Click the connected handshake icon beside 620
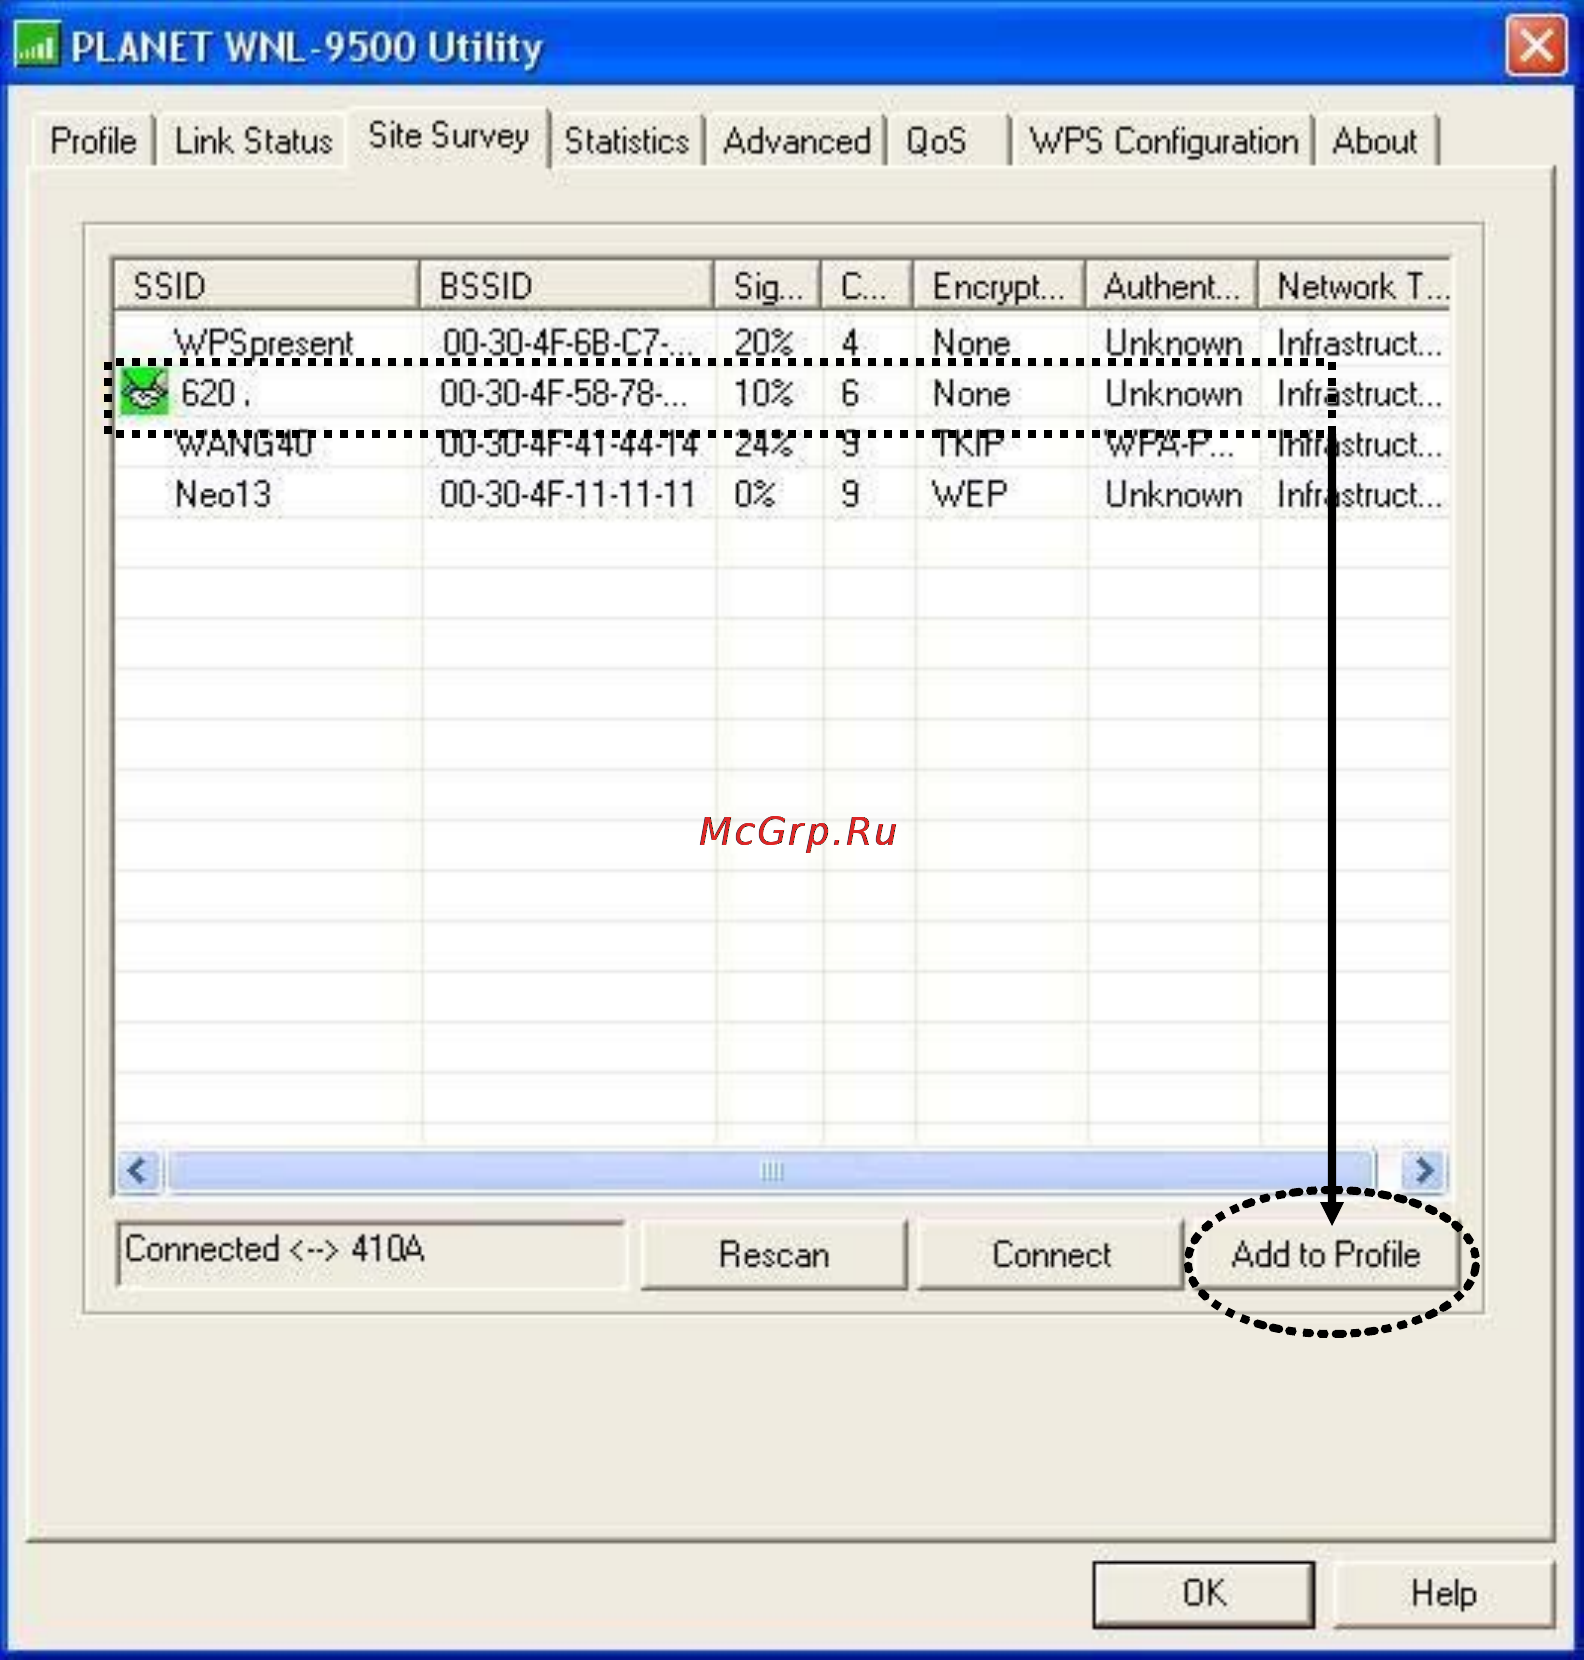This screenshot has width=1584, height=1660. click(143, 392)
